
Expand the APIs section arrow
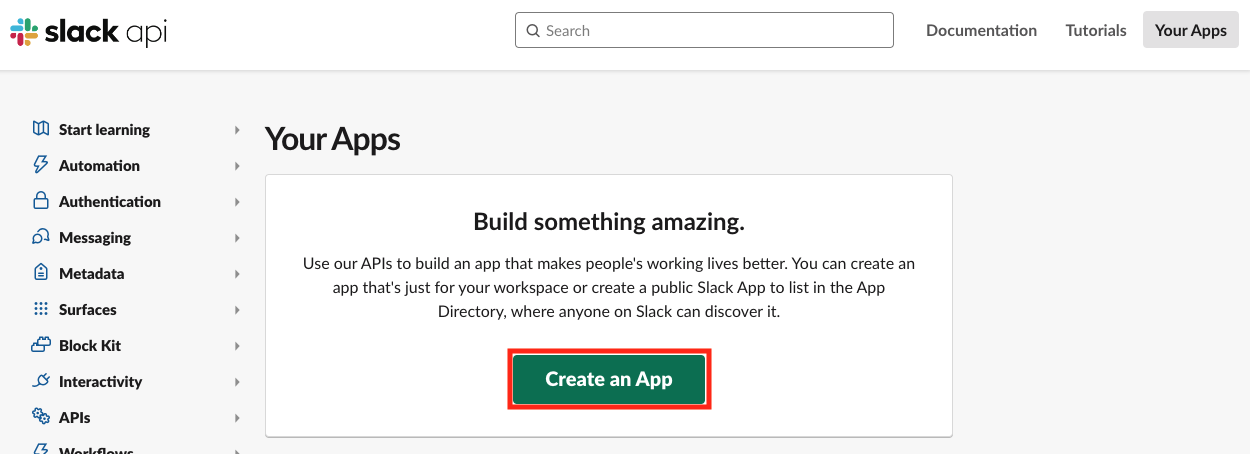tap(237, 418)
